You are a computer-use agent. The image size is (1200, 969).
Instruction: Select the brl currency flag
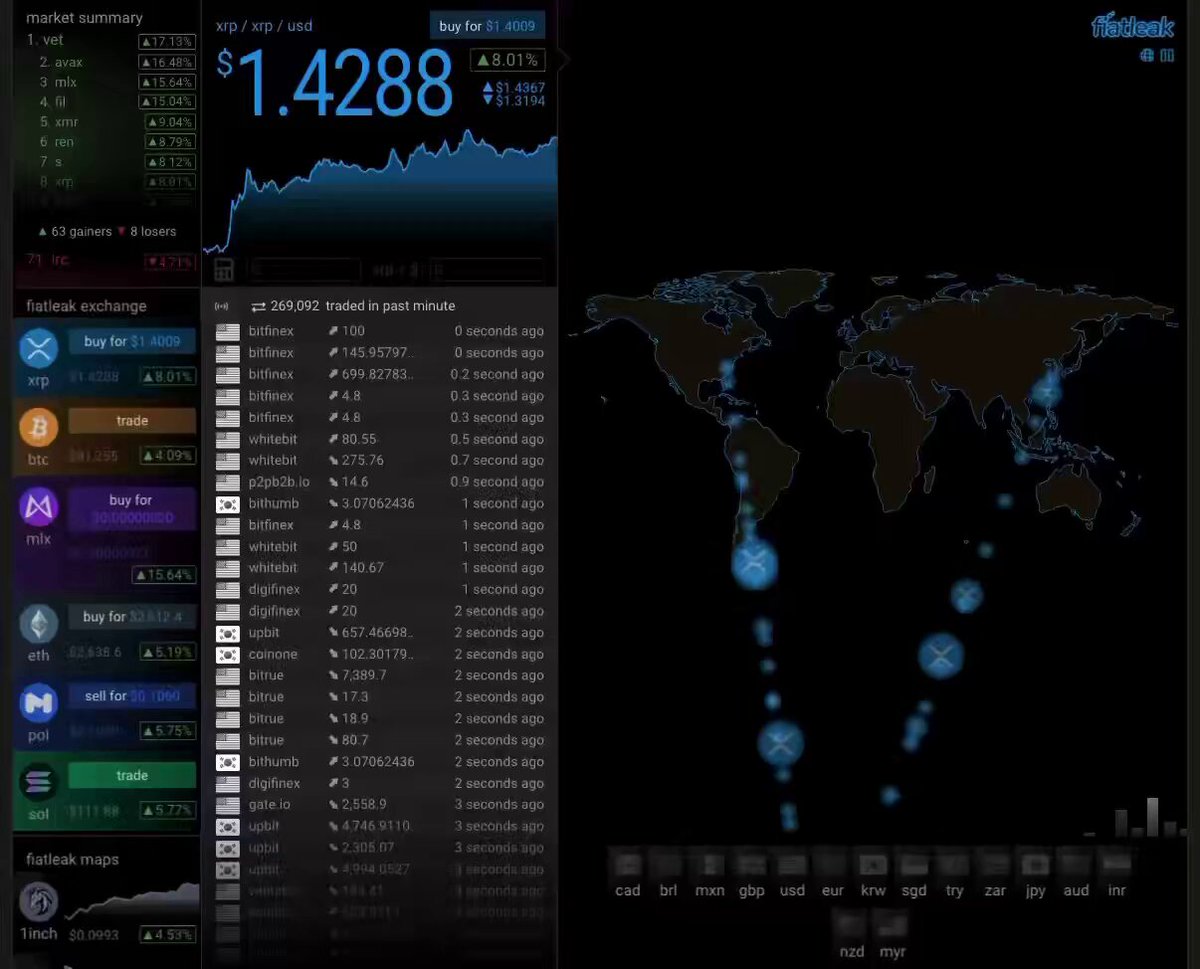point(668,865)
